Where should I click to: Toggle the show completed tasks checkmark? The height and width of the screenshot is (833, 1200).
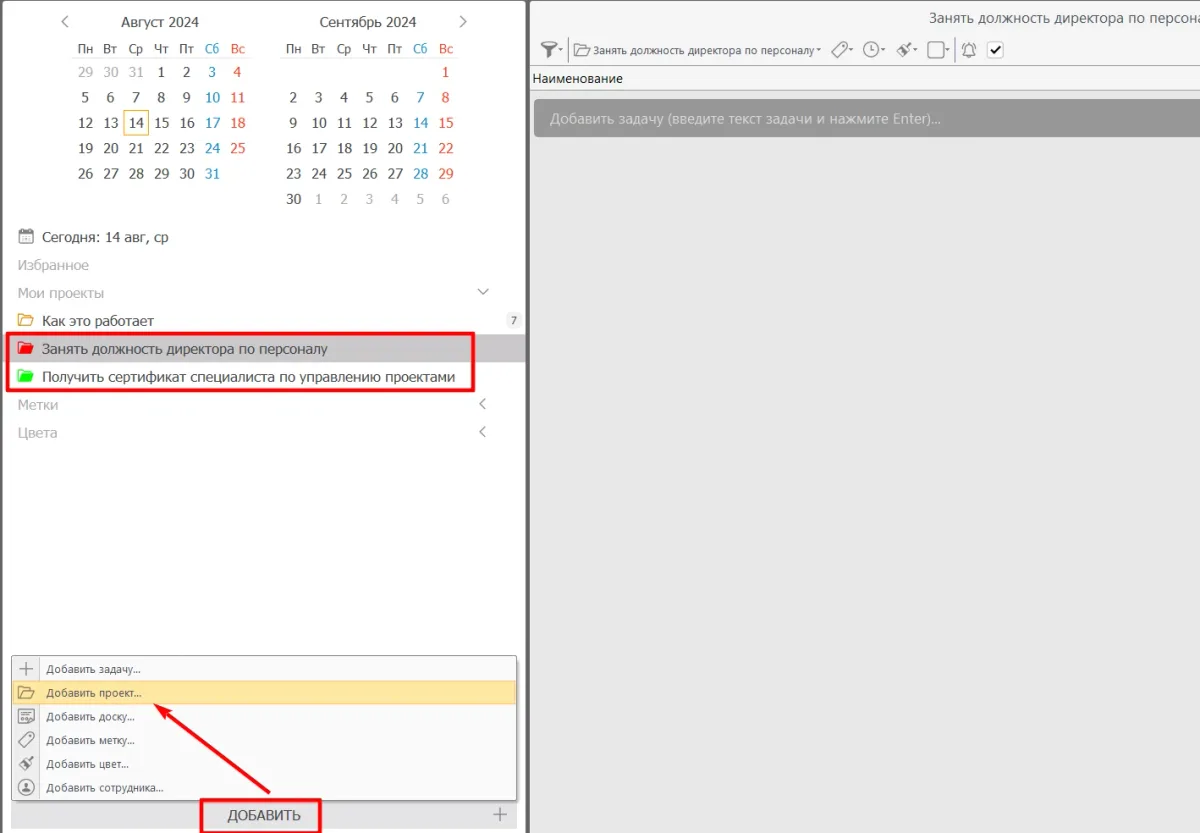pos(995,49)
